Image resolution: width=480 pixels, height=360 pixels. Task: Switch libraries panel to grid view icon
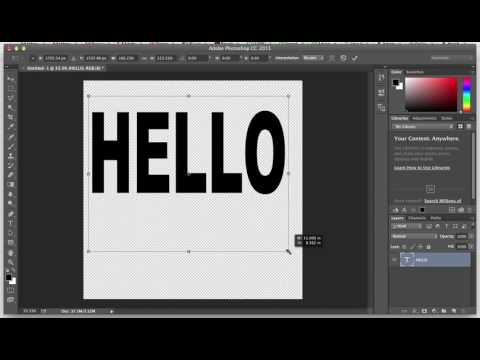460,126
